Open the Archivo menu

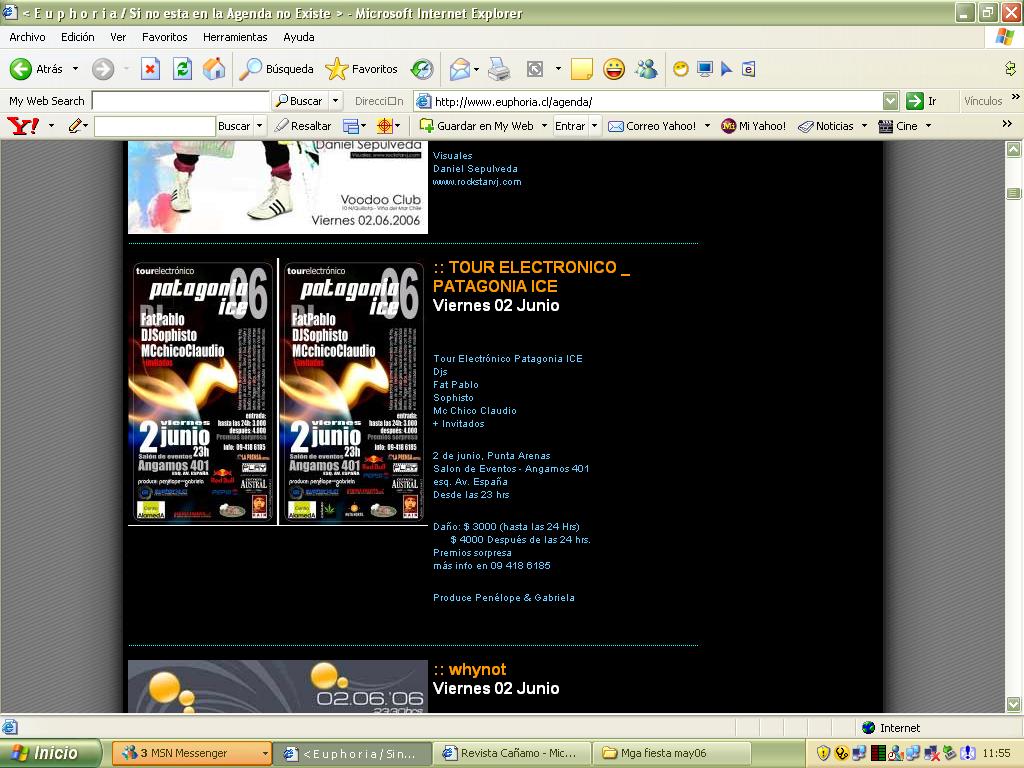tap(27, 37)
